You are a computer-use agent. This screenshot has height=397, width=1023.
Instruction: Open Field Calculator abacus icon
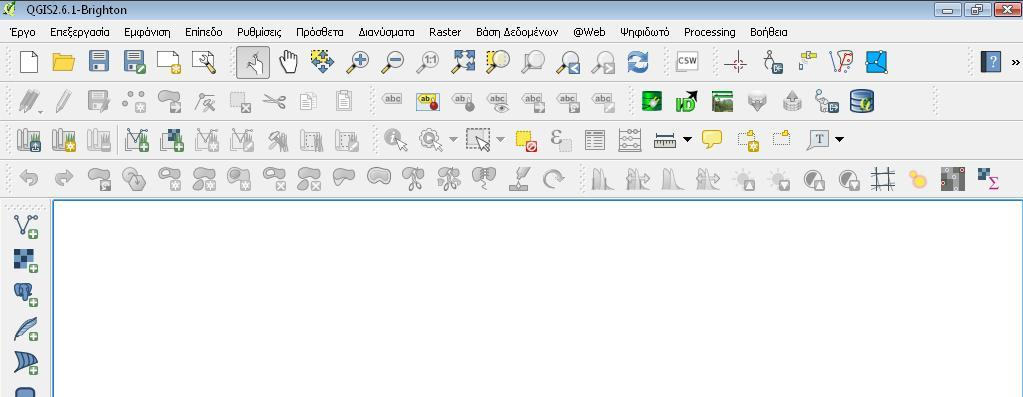(x=630, y=140)
